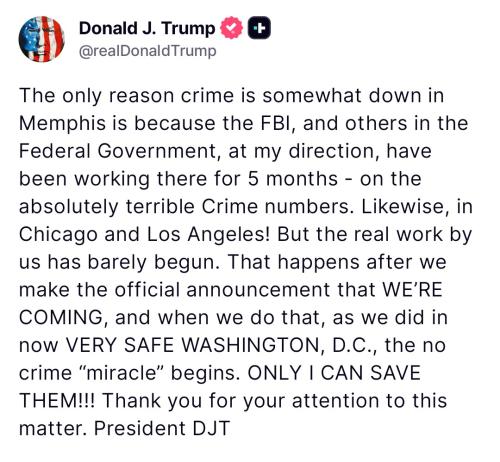500x462 pixels.
Task: Click the red verified checkmark badge
Action: coord(232,28)
